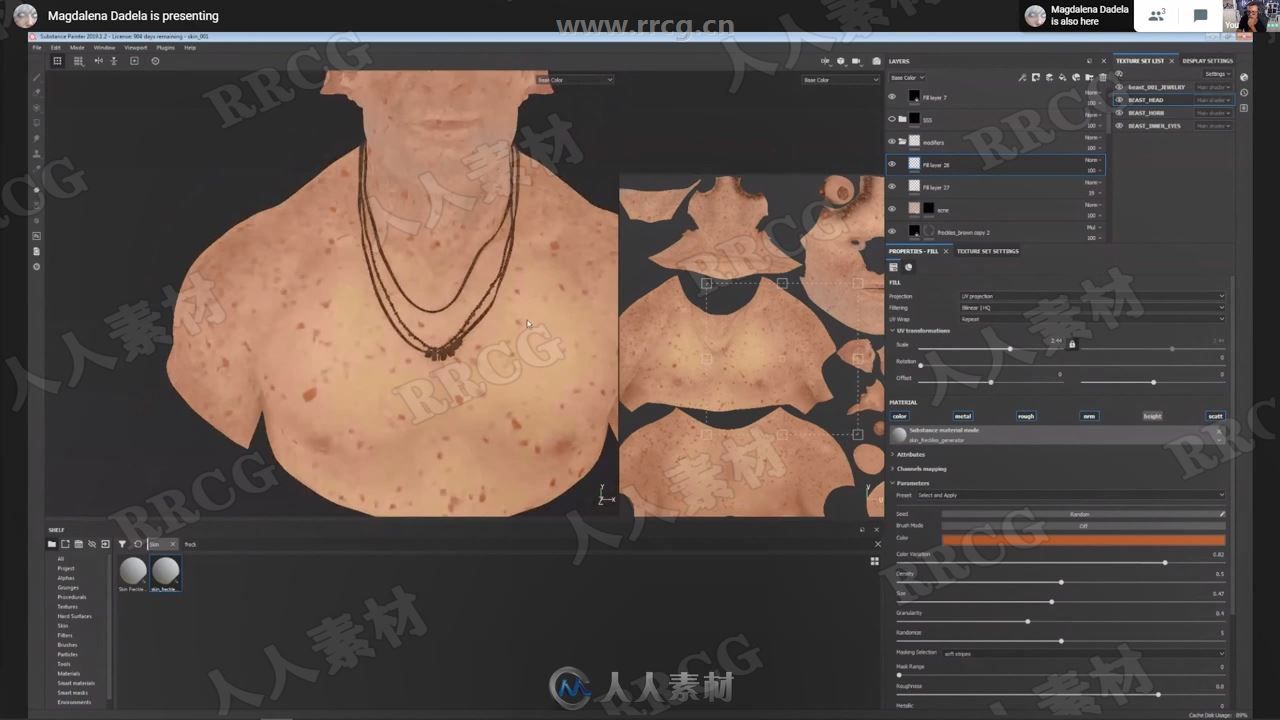Switch to the Texture Set Settings tab
1280x720 pixels.
tap(988, 251)
